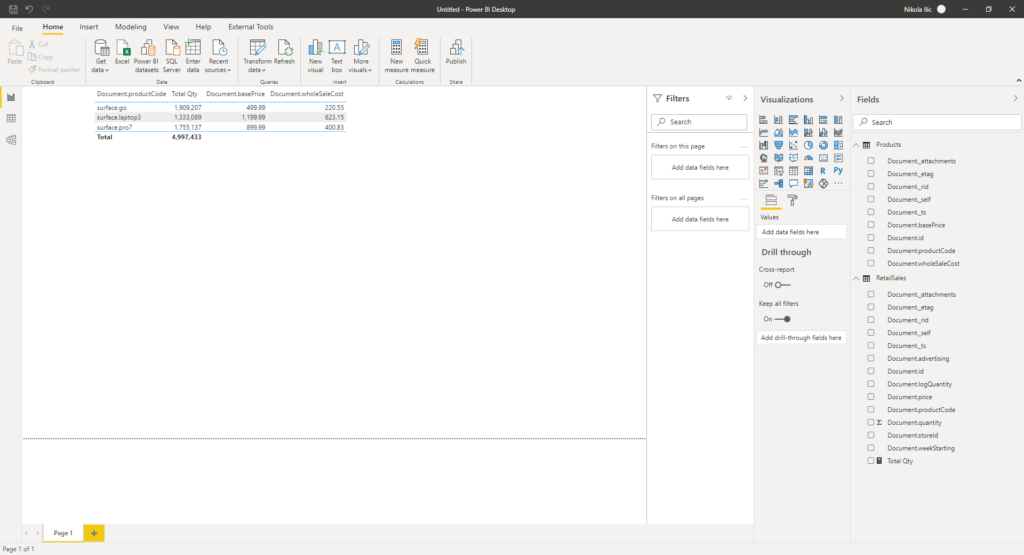Check Document.weekStarting field
Viewport: 1024px width, 555px height.
tap(871, 448)
